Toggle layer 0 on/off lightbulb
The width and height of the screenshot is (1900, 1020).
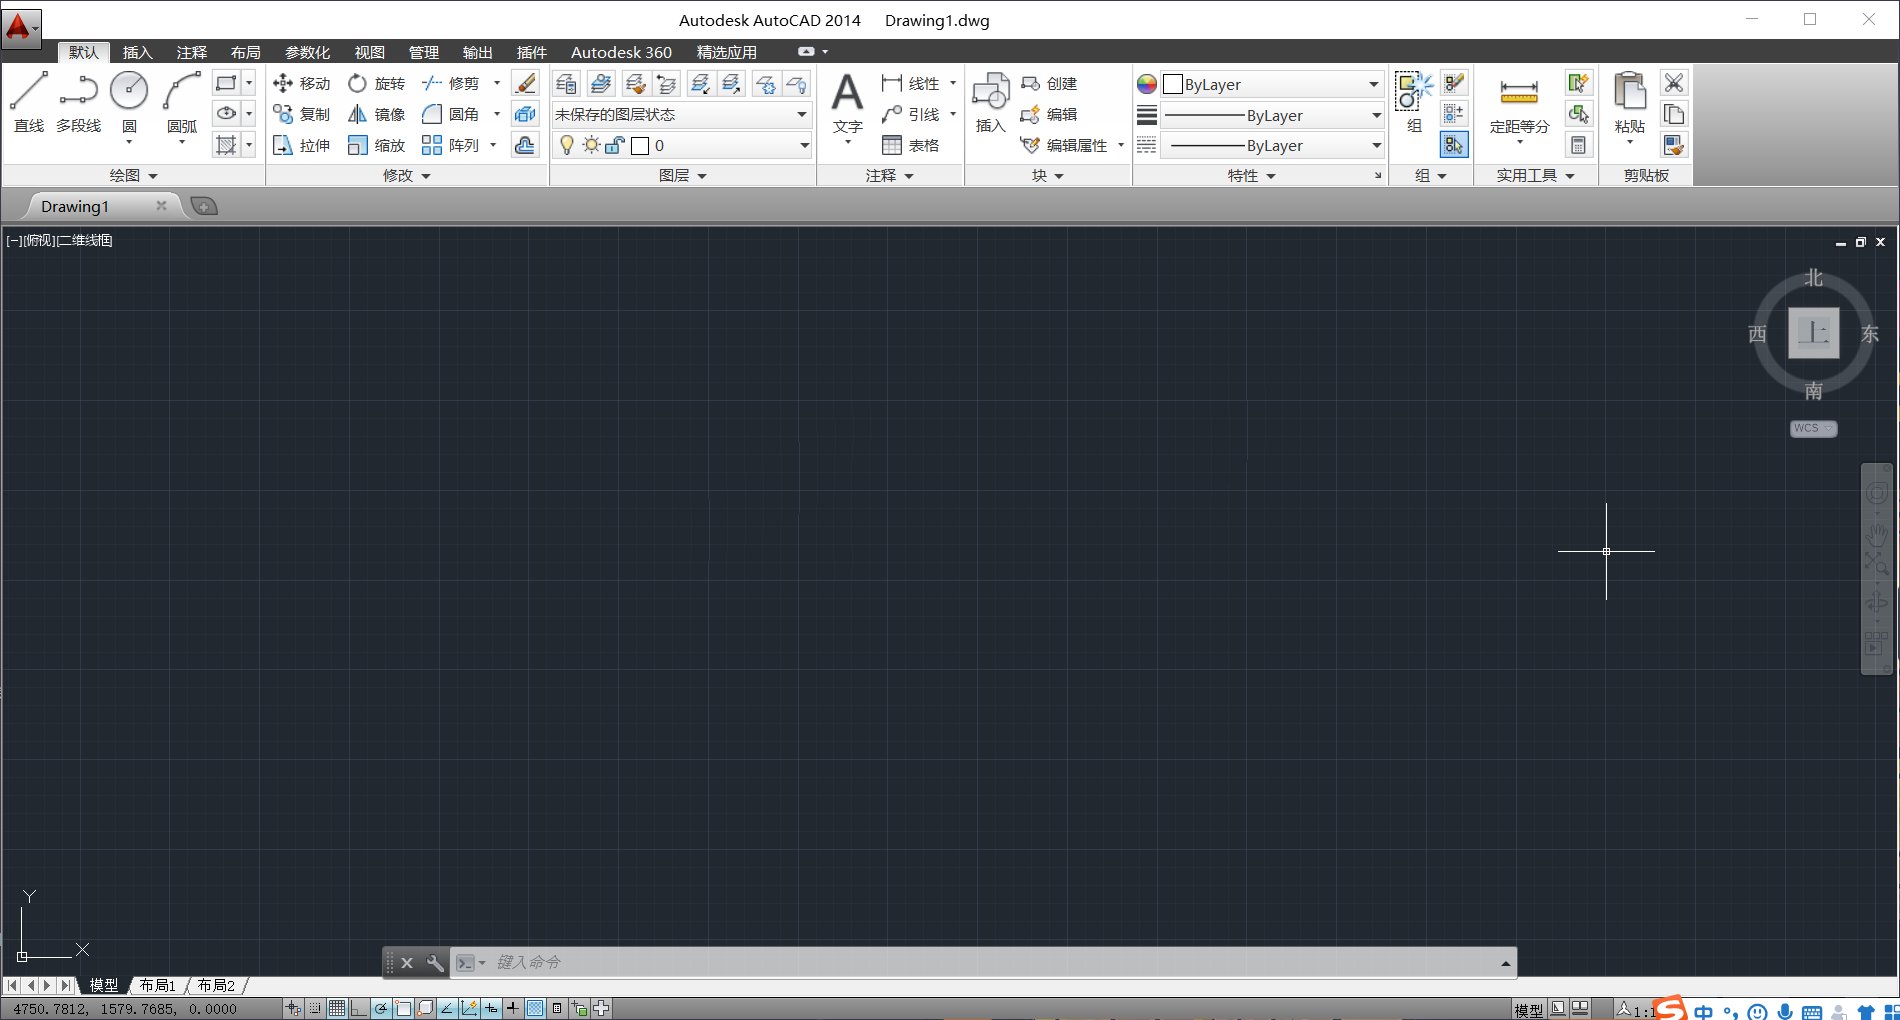tap(567, 146)
